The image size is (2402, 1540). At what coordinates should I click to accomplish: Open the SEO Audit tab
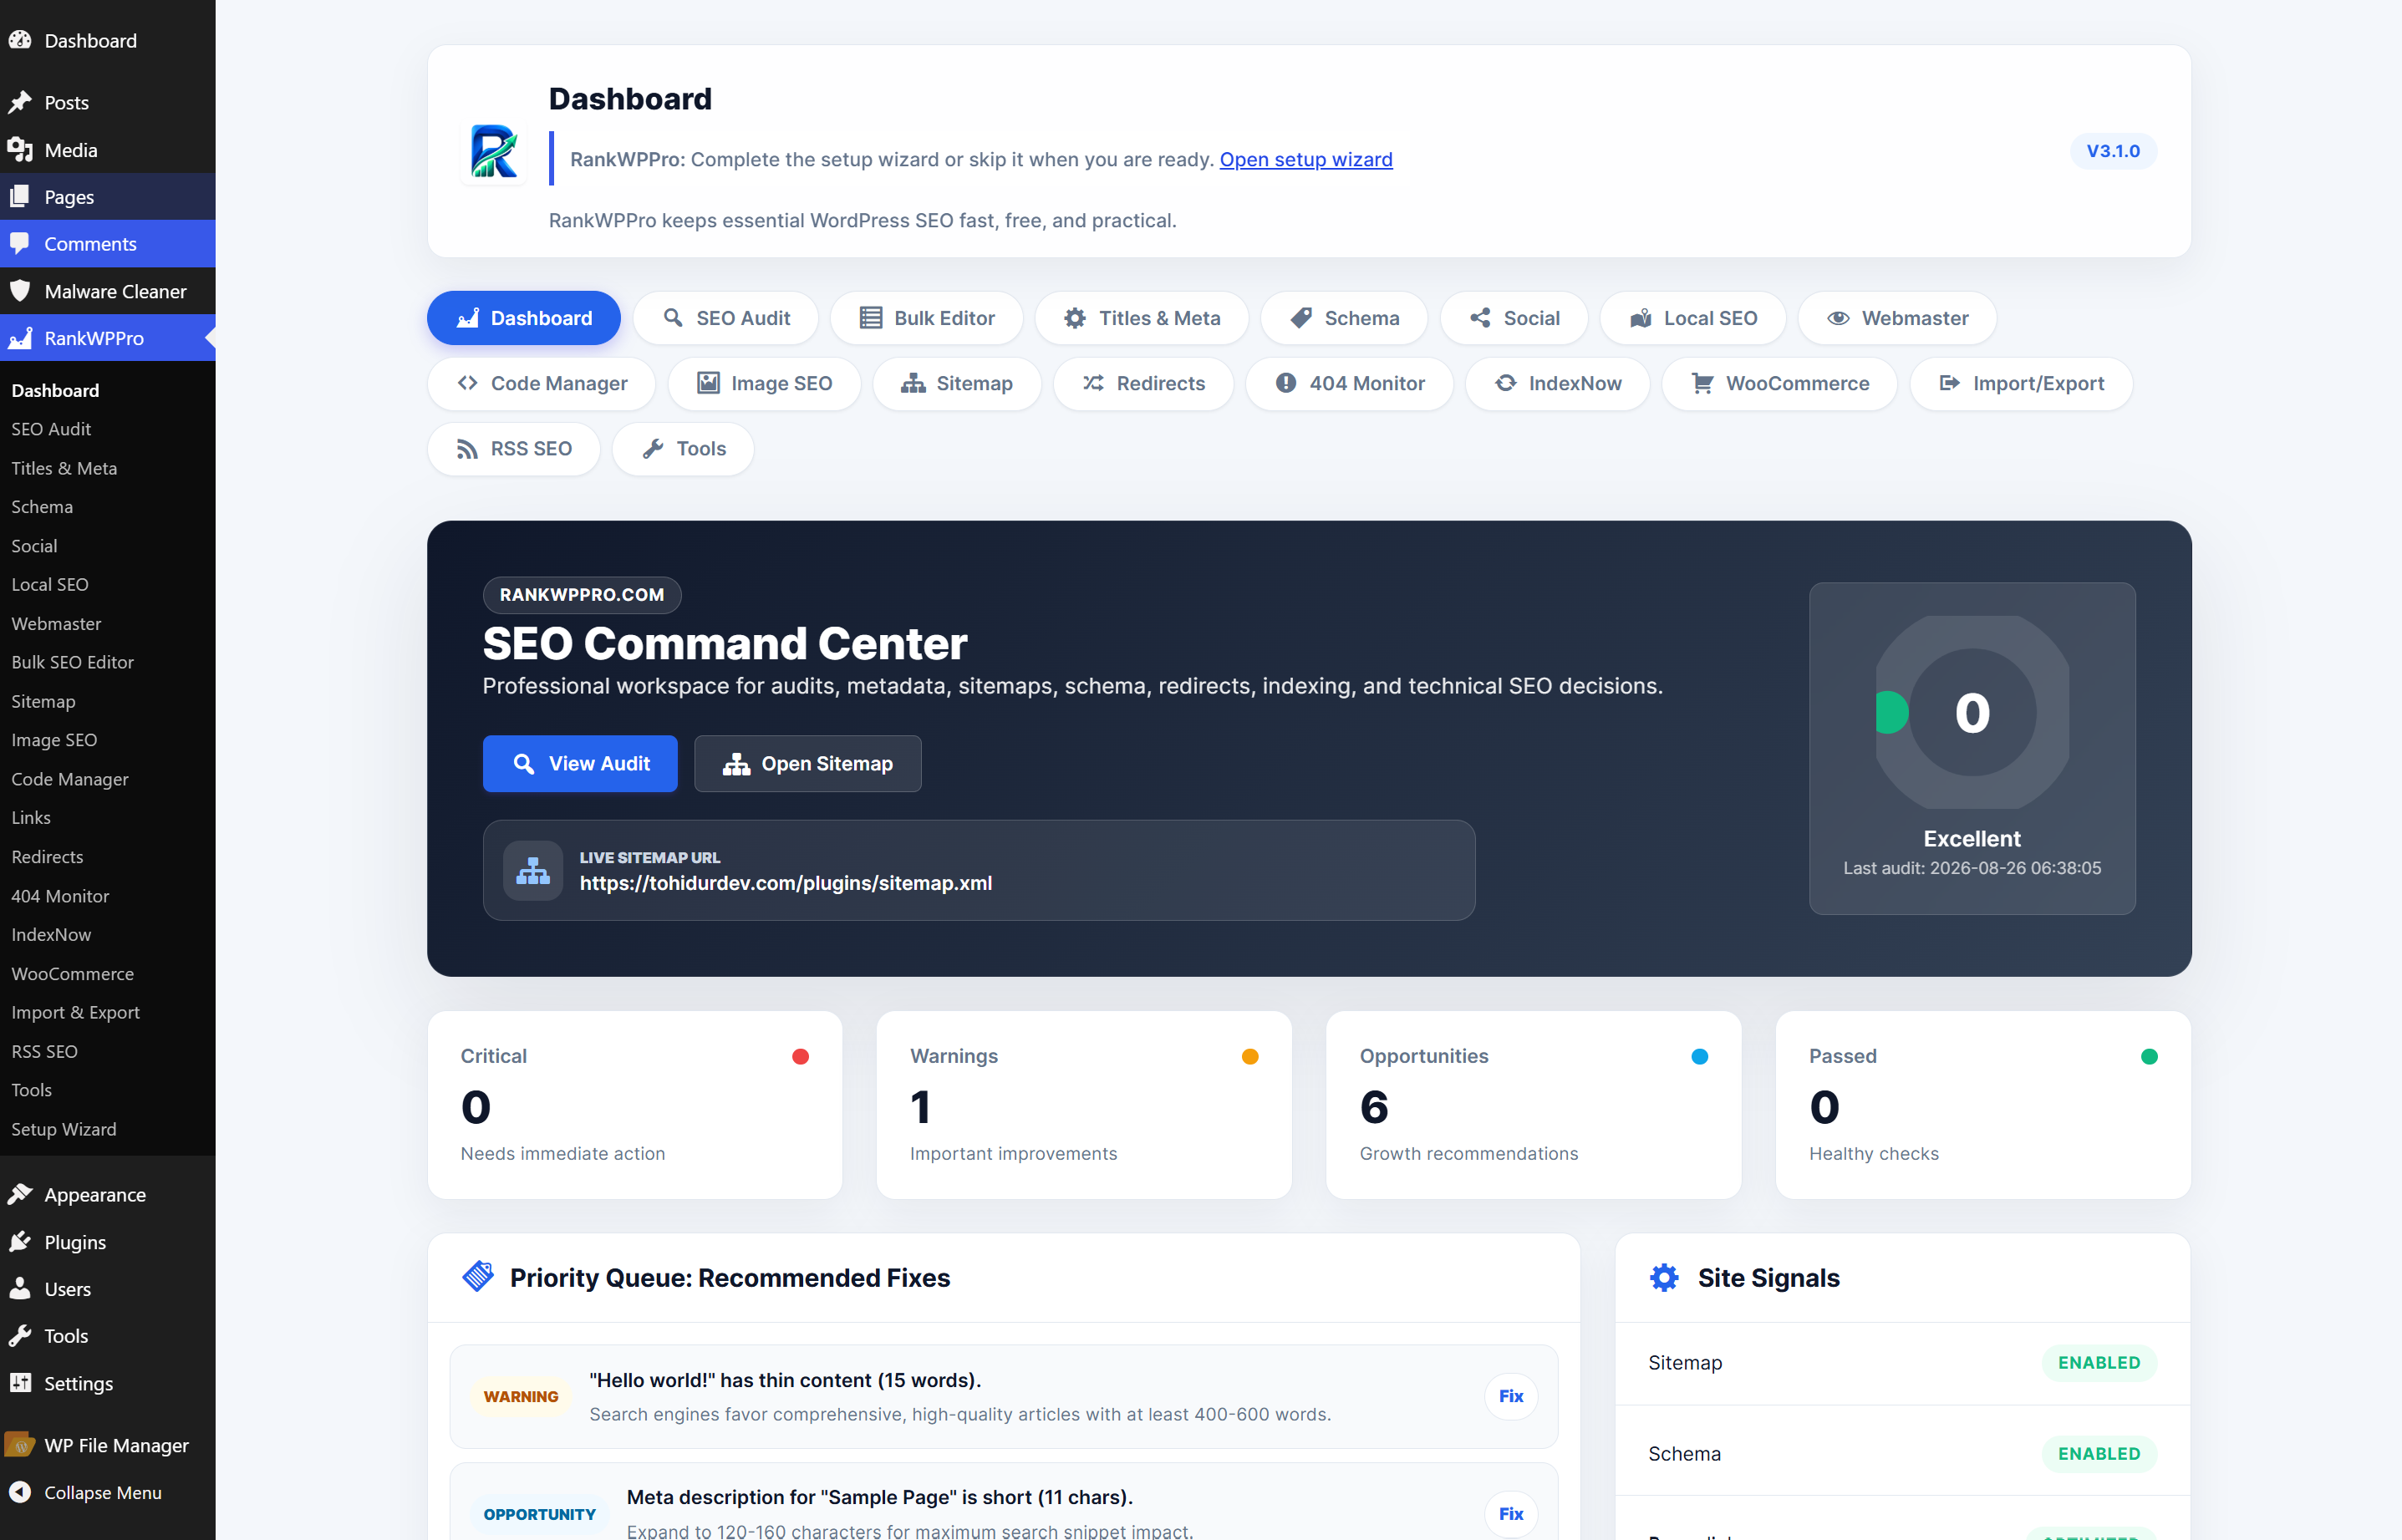coord(726,318)
